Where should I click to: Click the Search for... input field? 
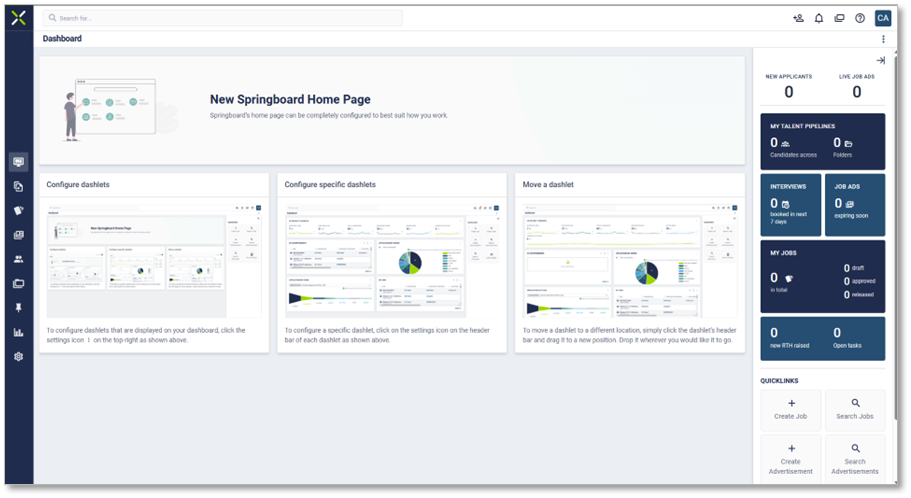click(222, 18)
